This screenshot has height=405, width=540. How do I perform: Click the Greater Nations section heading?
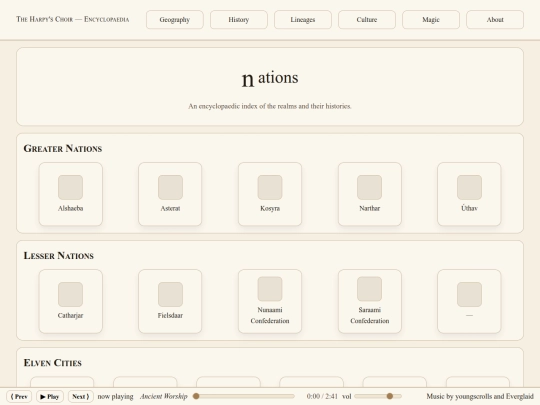[x=63, y=148]
